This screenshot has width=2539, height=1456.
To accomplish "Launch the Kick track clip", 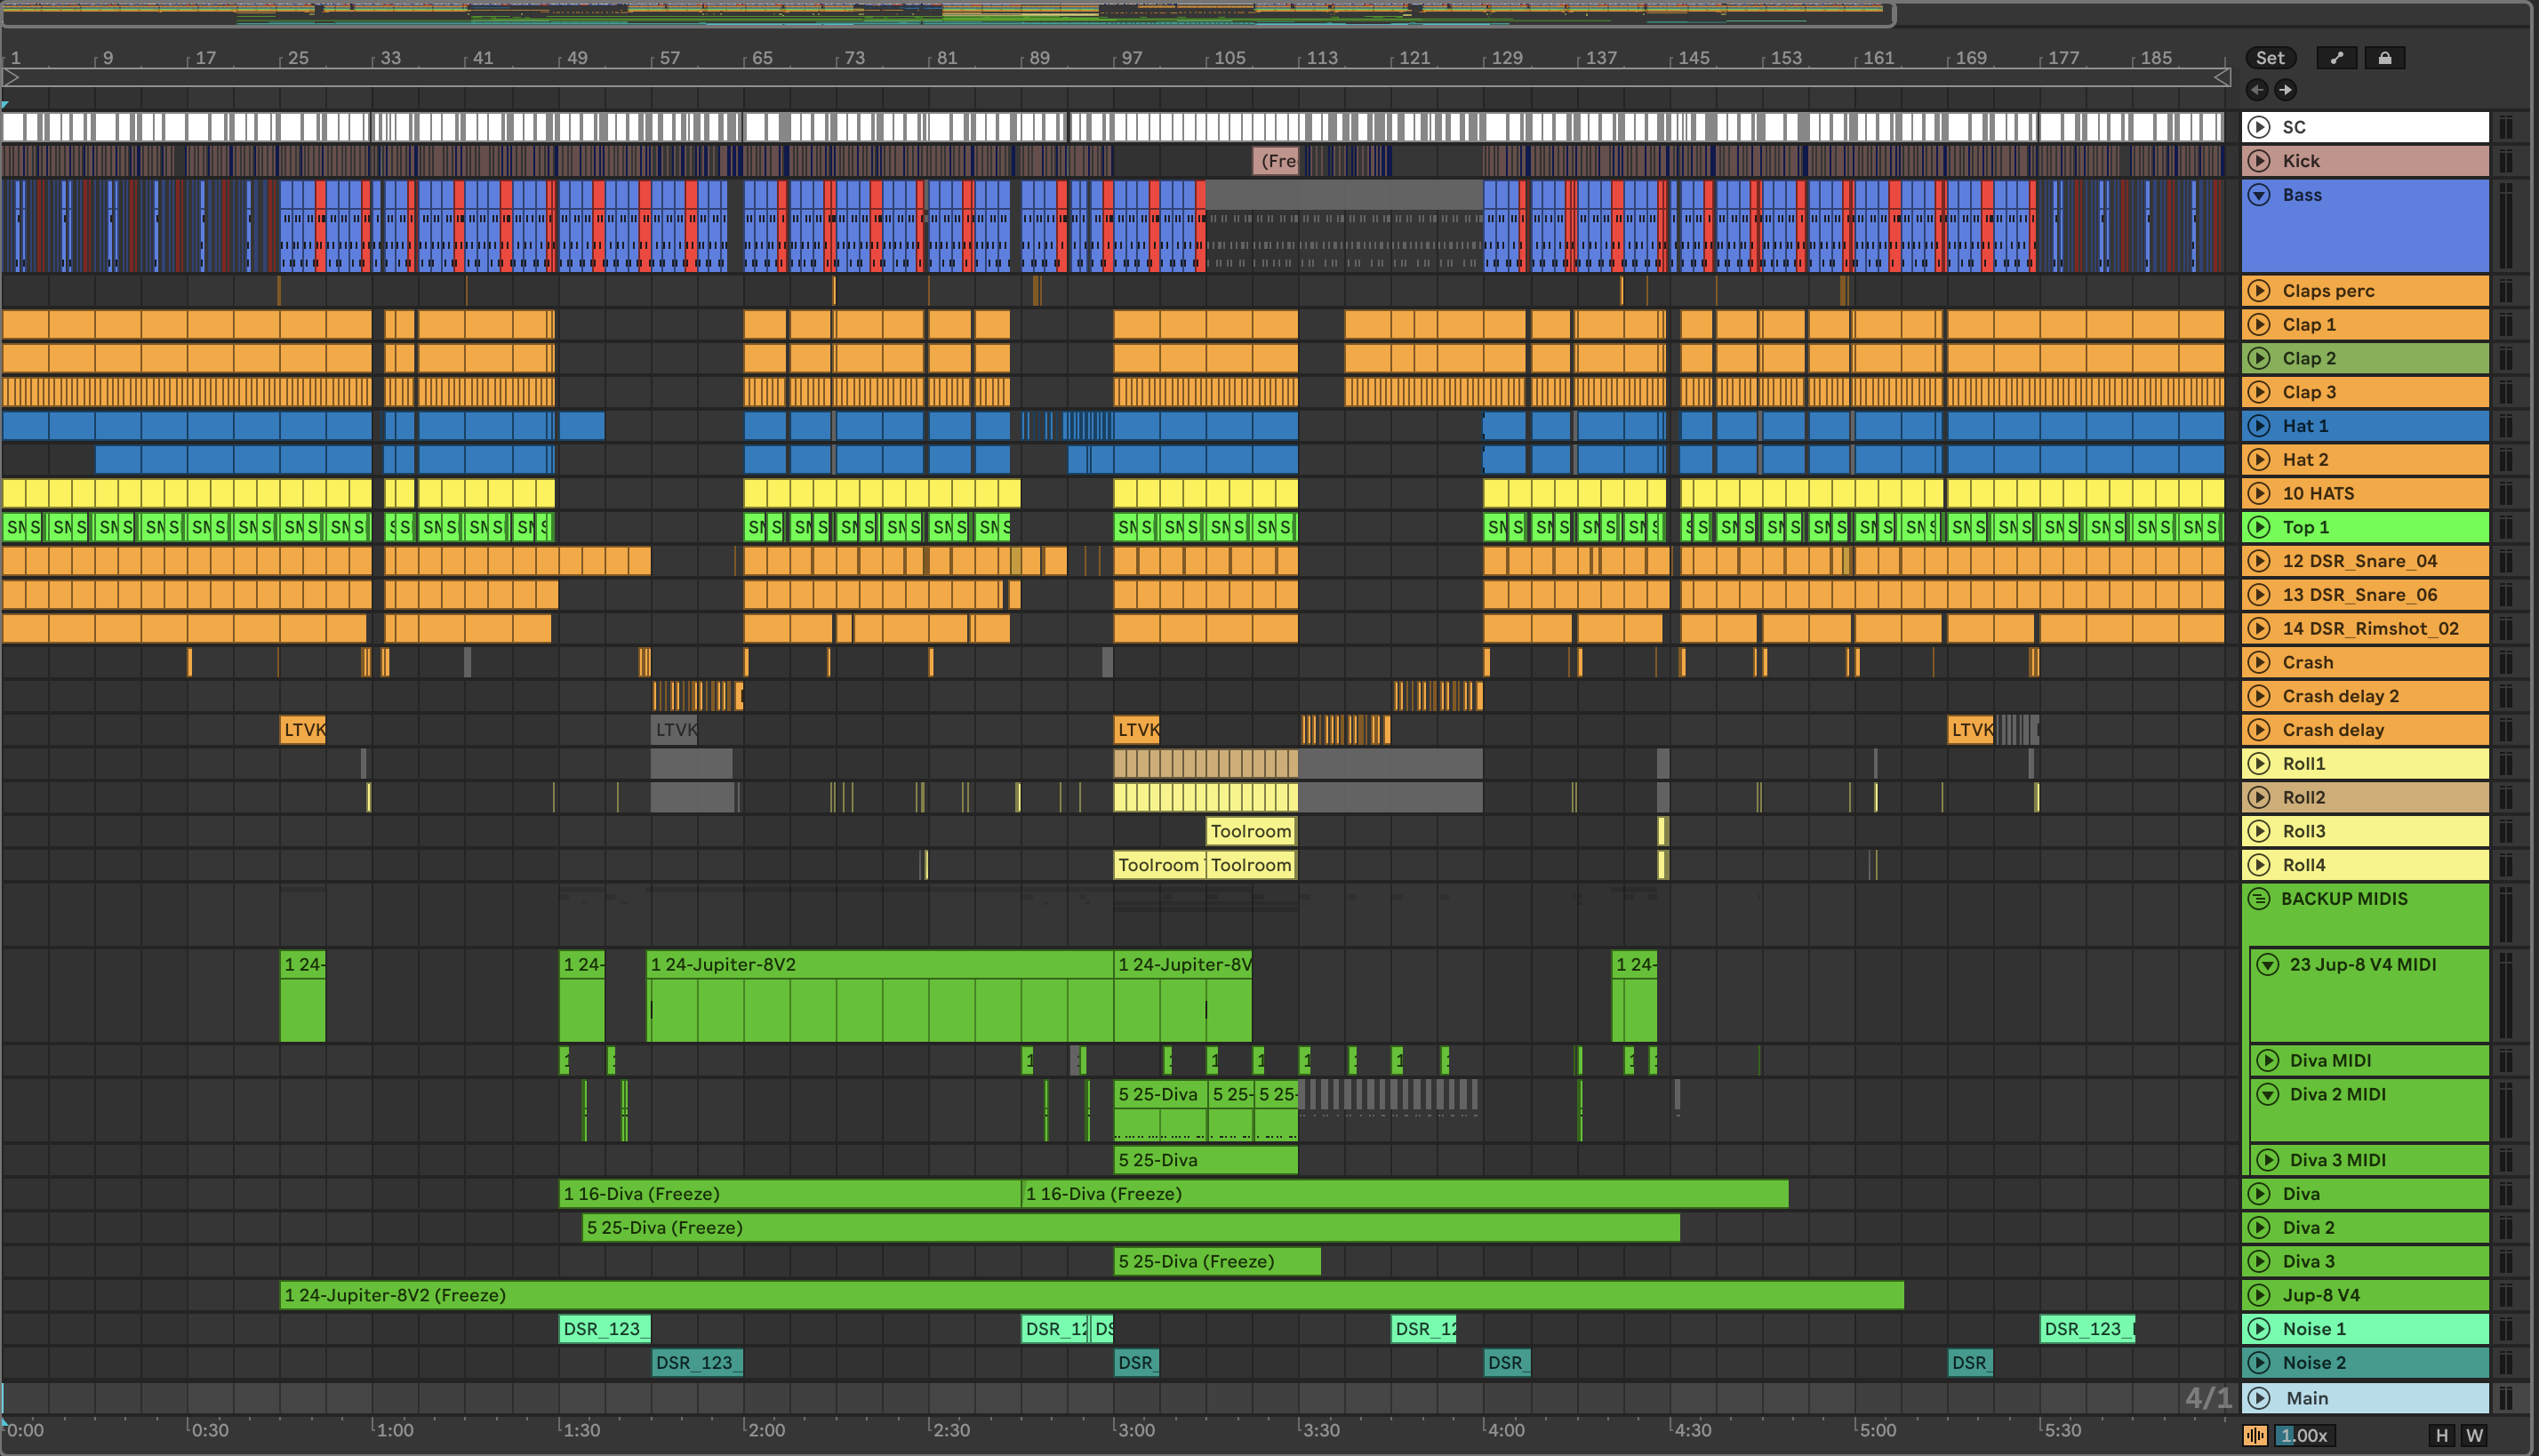I will coord(2259,161).
